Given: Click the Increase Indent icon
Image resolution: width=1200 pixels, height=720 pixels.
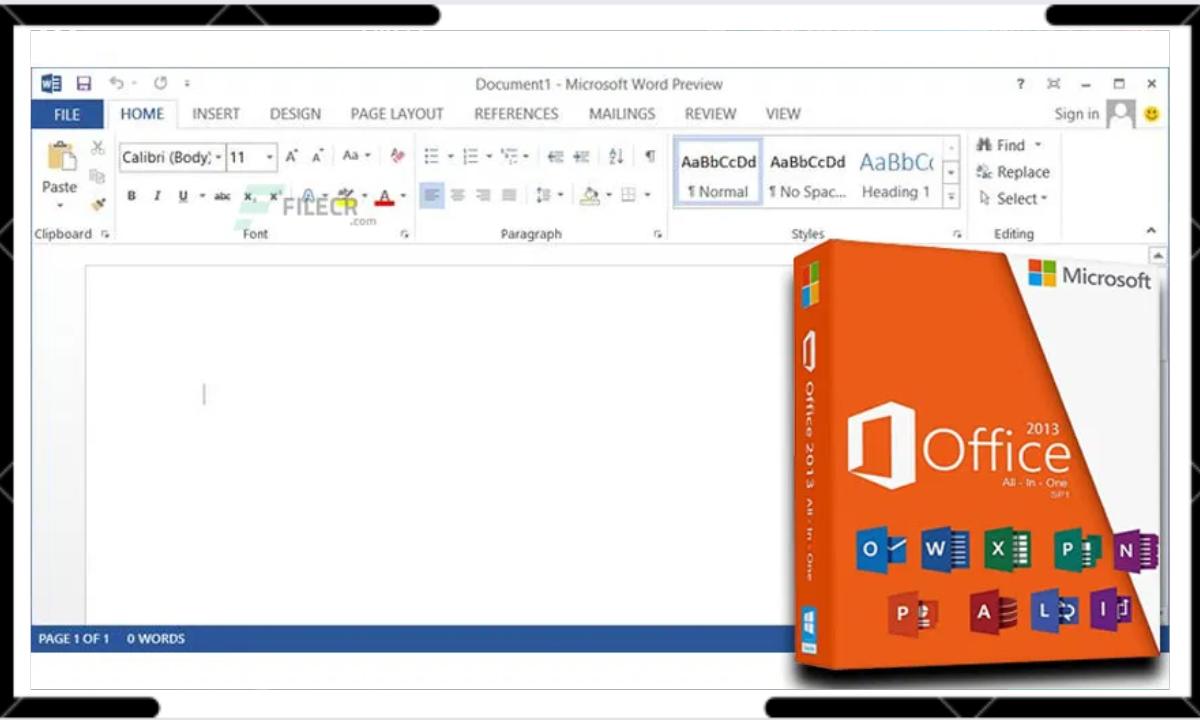Looking at the screenshot, I should pyautogui.click(x=581, y=156).
